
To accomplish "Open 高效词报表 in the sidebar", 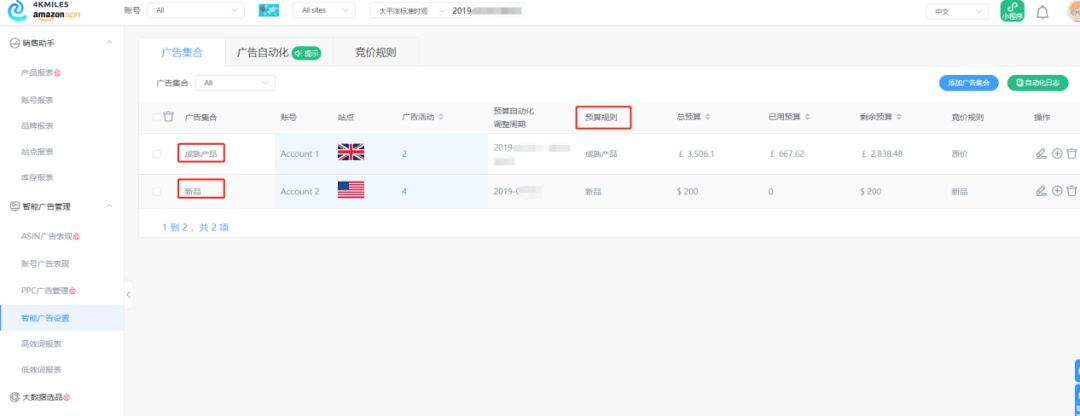I will [42, 344].
